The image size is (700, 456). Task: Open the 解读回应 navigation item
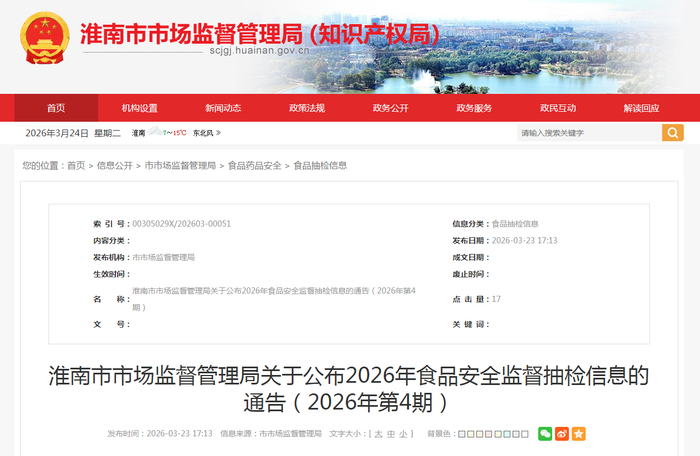click(642, 108)
